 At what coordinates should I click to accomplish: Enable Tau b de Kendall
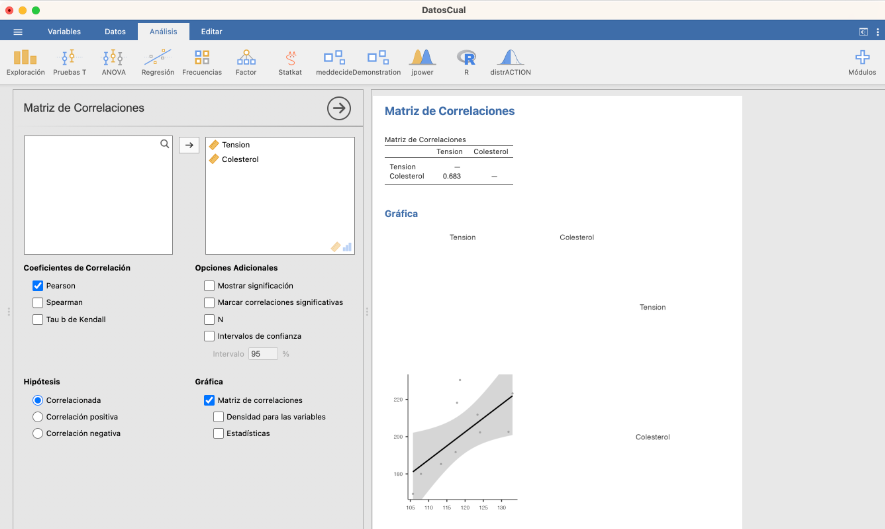coord(38,320)
